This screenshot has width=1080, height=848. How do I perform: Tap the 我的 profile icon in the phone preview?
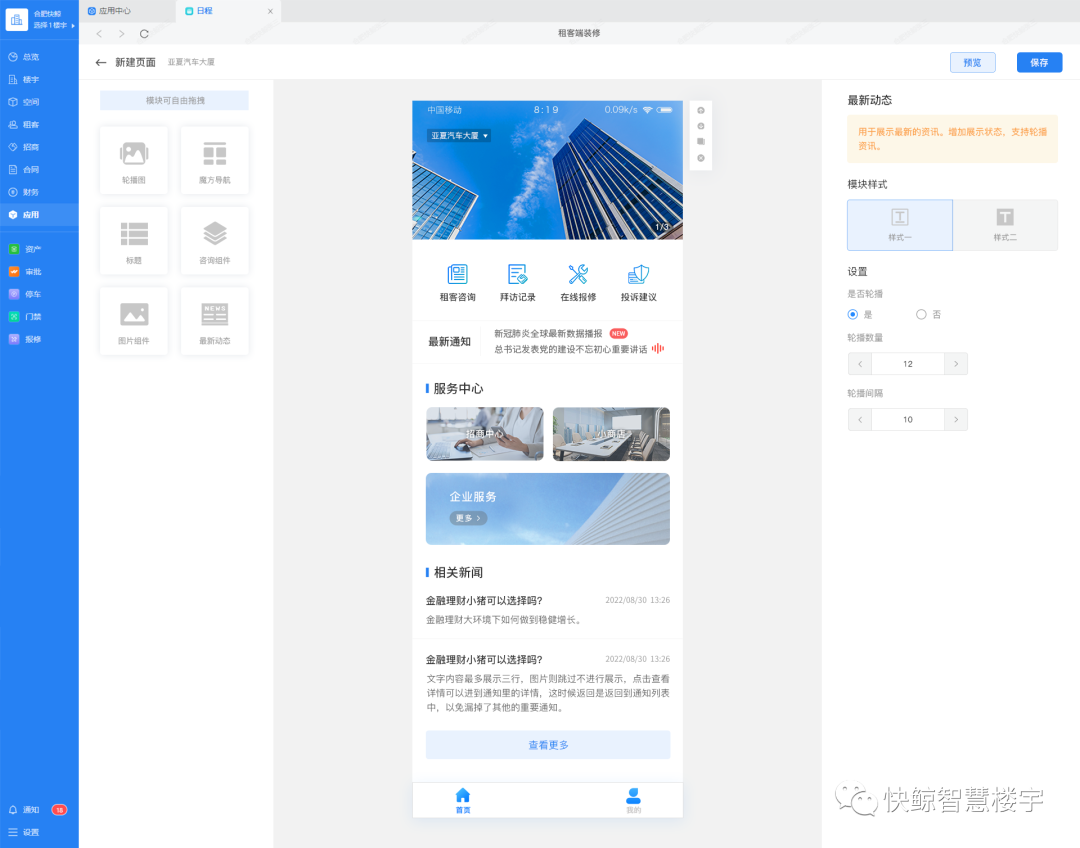point(633,800)
